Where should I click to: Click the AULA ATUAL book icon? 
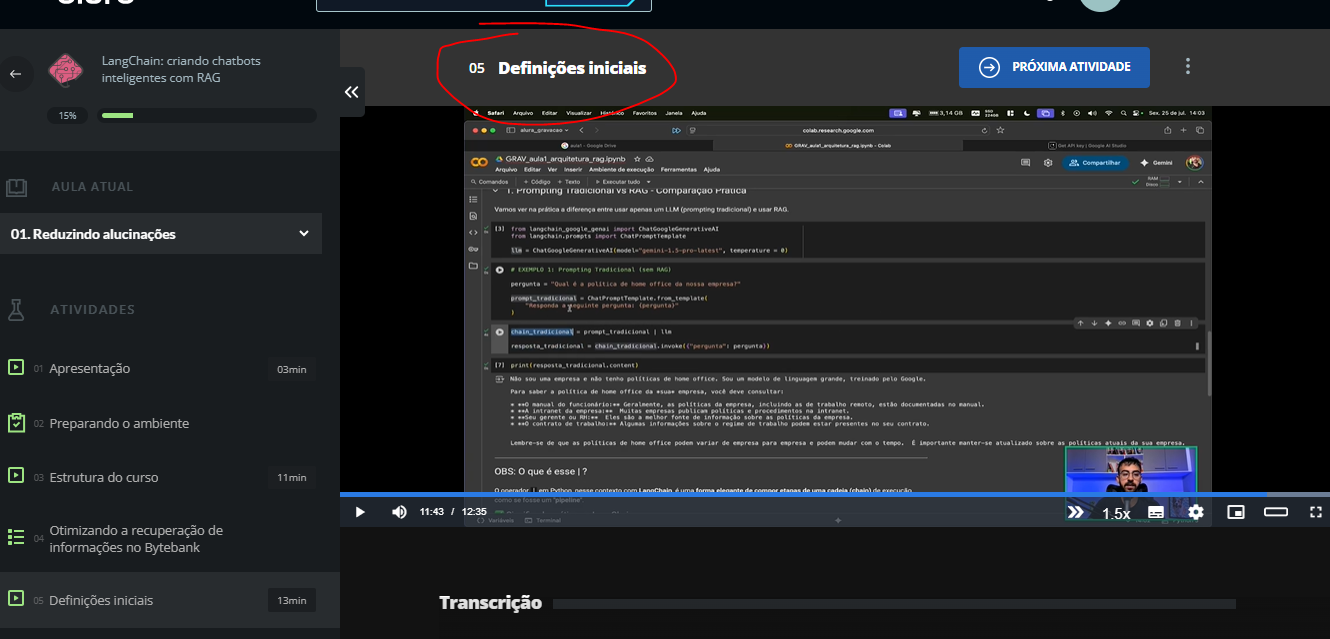click(16, 187)
